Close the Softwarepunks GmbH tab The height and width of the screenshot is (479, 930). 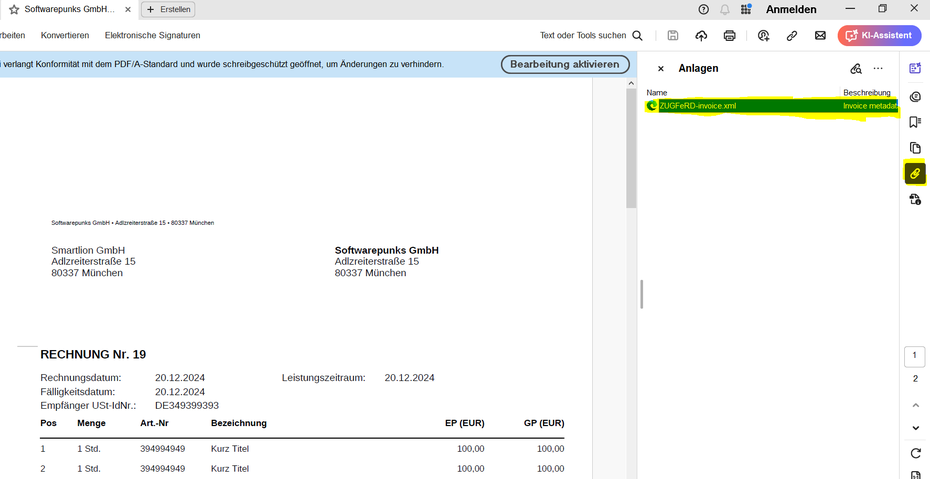128,9
